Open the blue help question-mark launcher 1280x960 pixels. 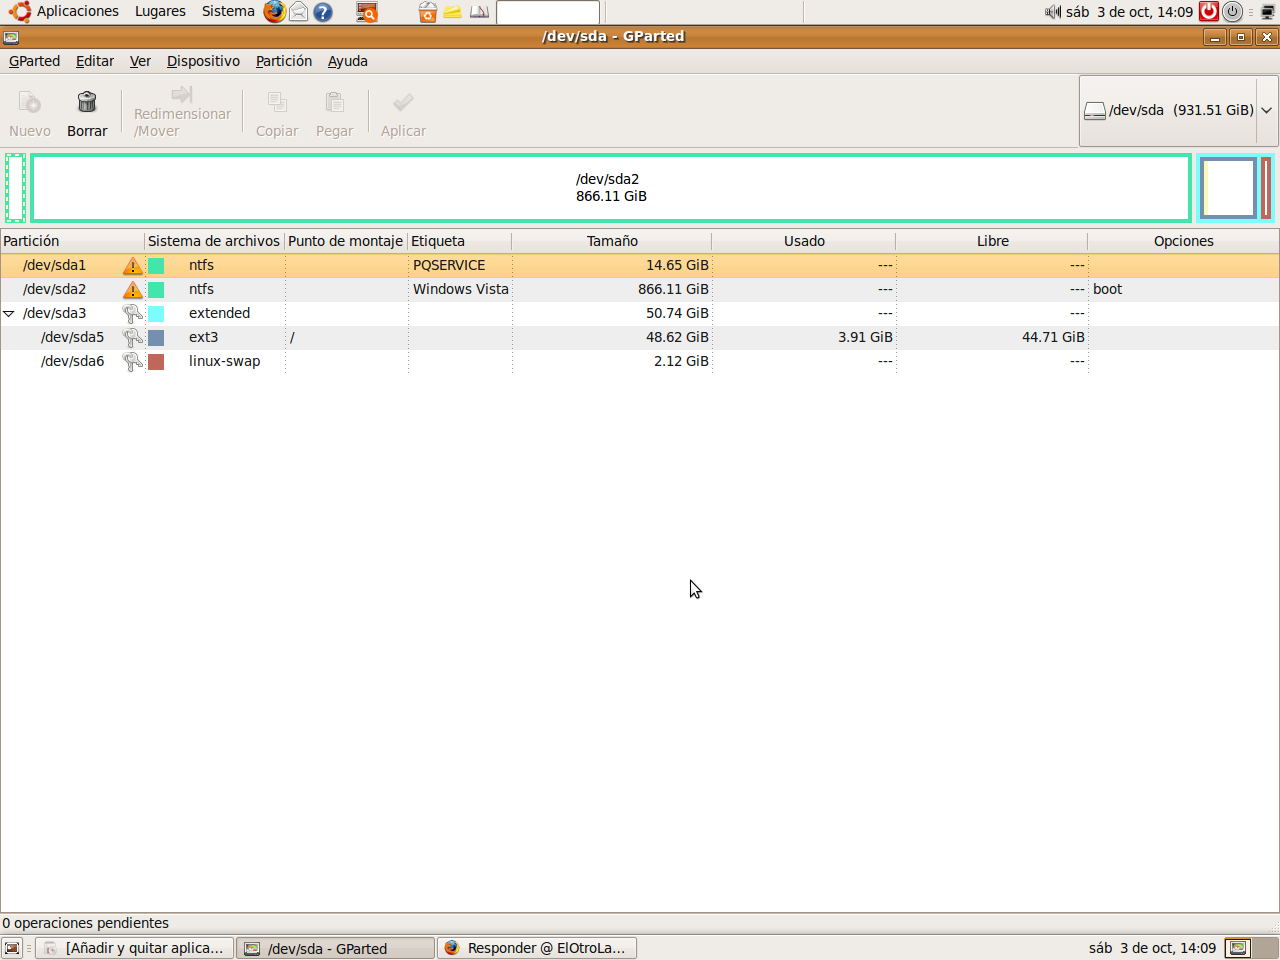point(322,12)
